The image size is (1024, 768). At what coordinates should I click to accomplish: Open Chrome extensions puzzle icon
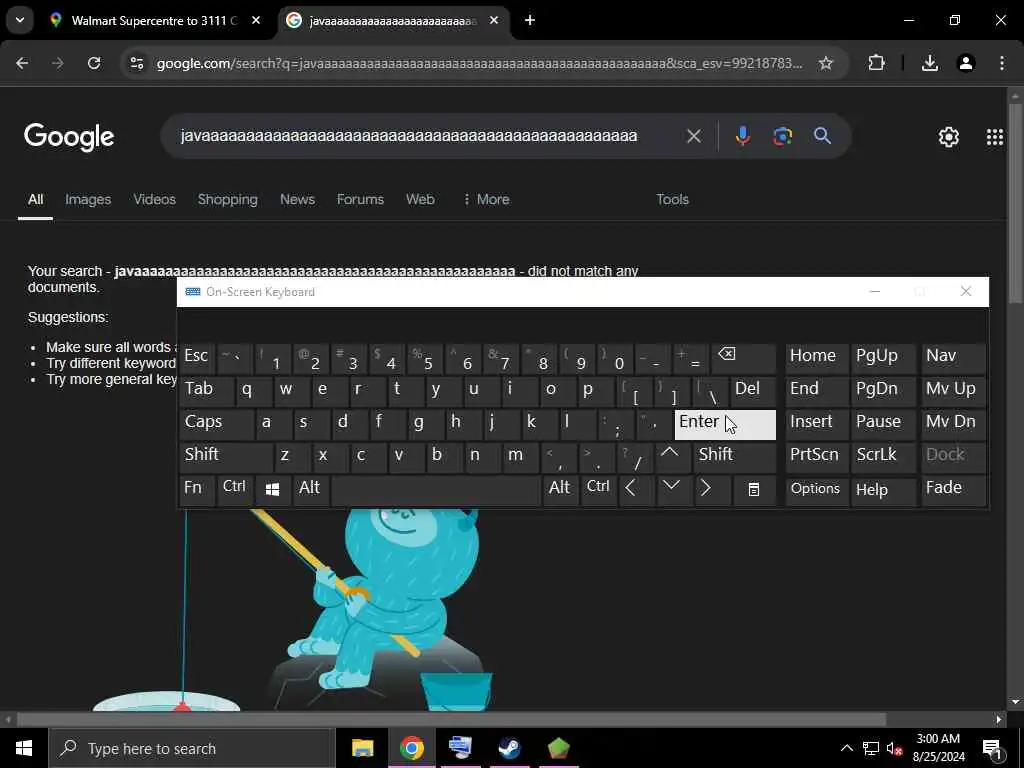coord(876,63)
